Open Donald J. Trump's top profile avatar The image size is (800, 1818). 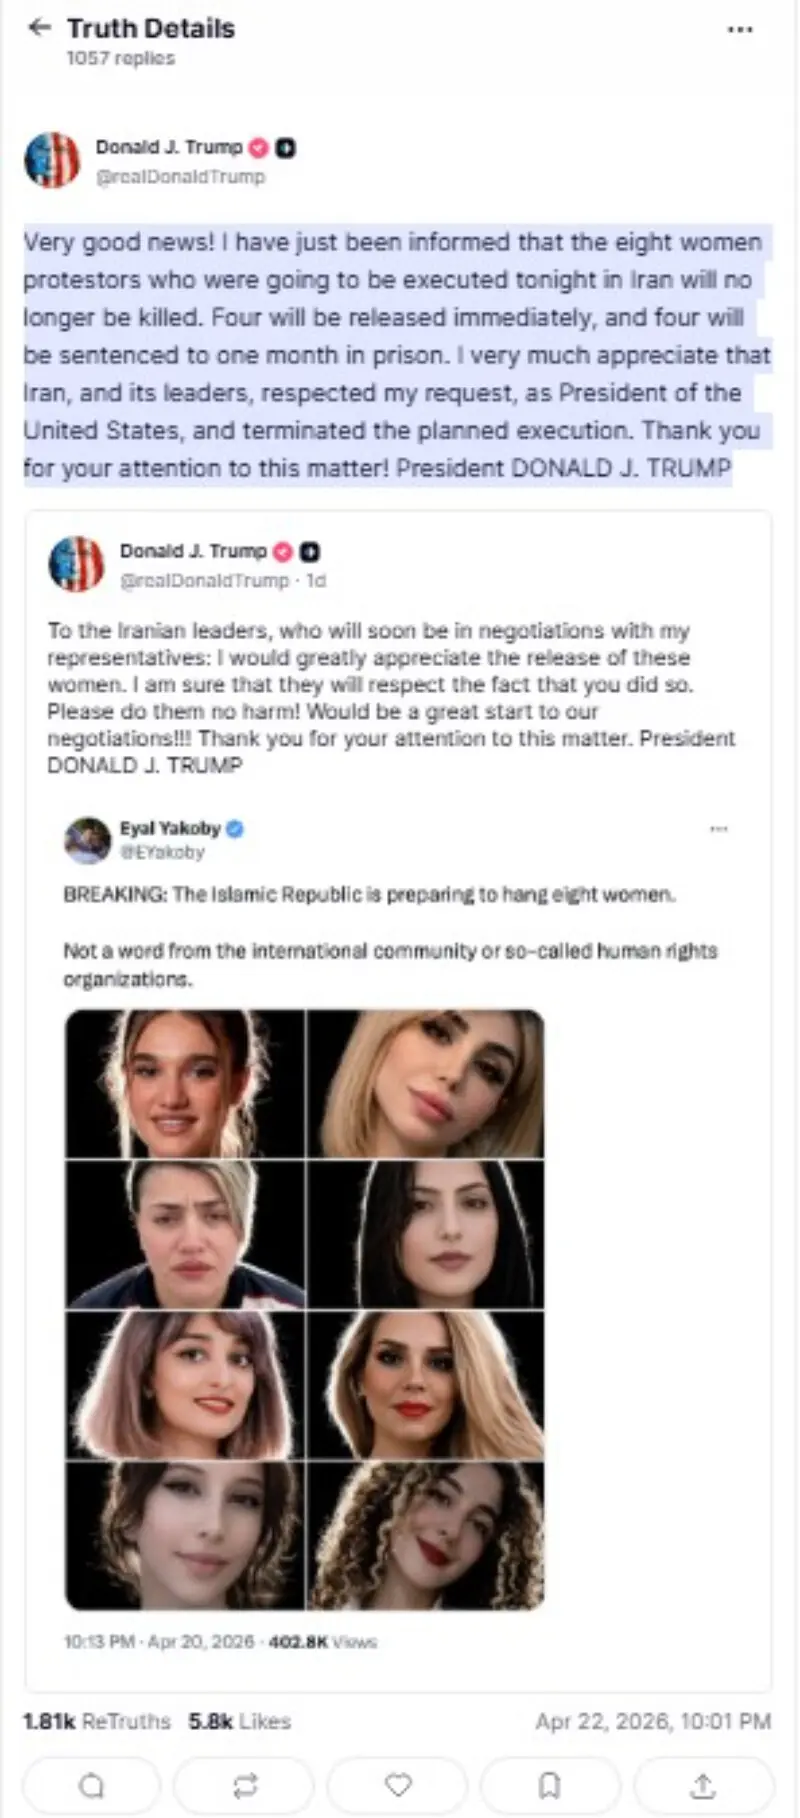(52, 160)
